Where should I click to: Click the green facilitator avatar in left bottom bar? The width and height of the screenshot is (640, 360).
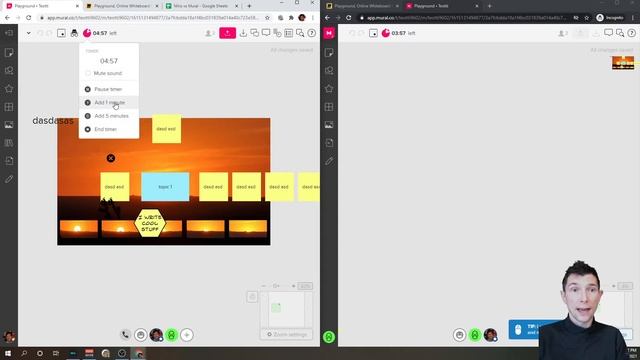[x=171, y=335]
